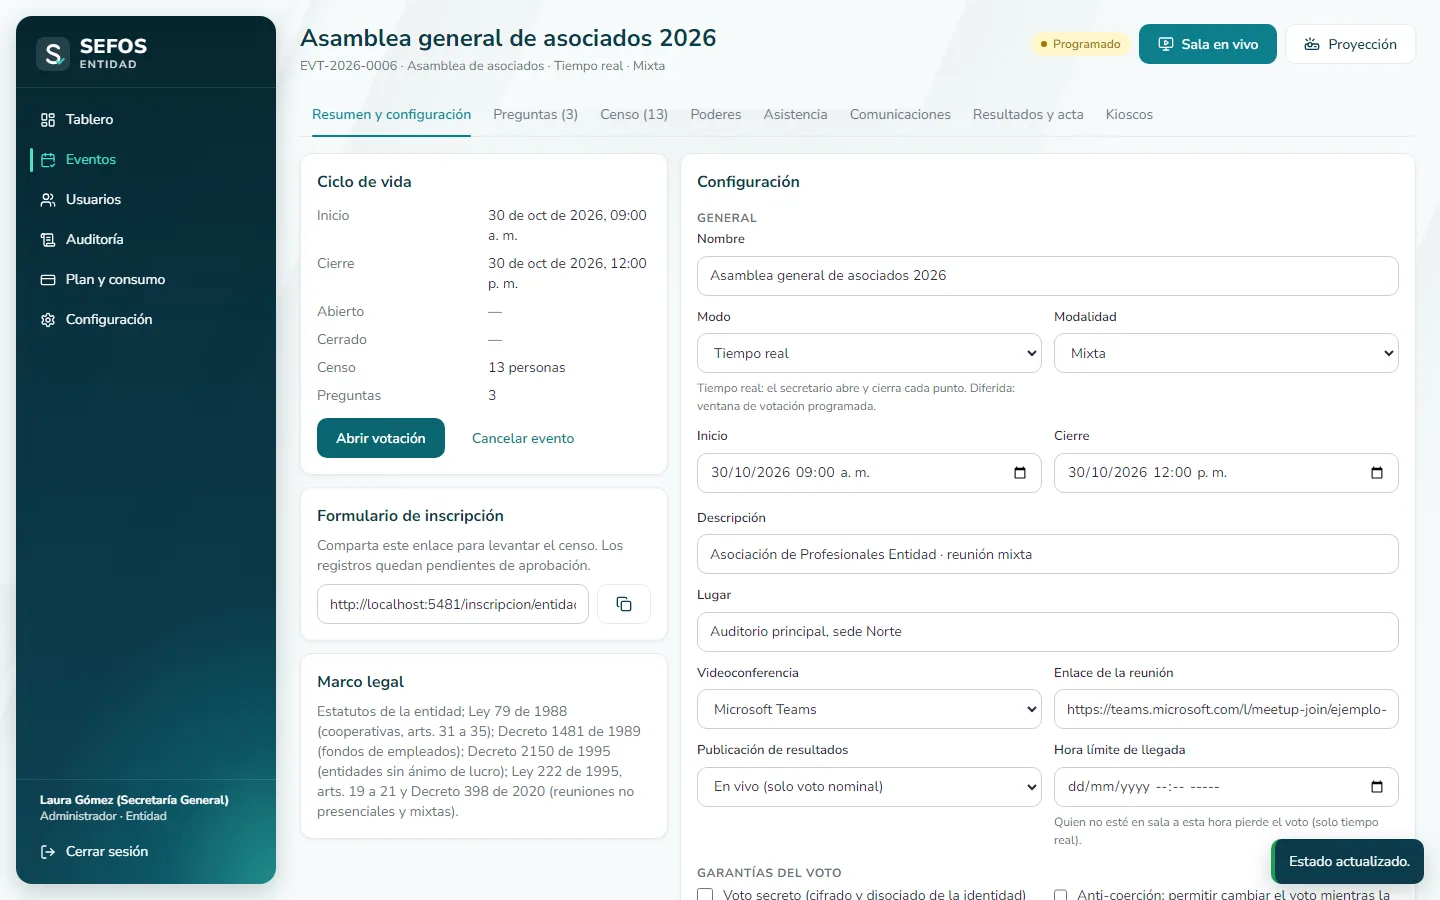Image resolution: width=1440 pixels, height=900 pixels.
Task: Copy the inscription form link
Action: (x=624, y=604)
